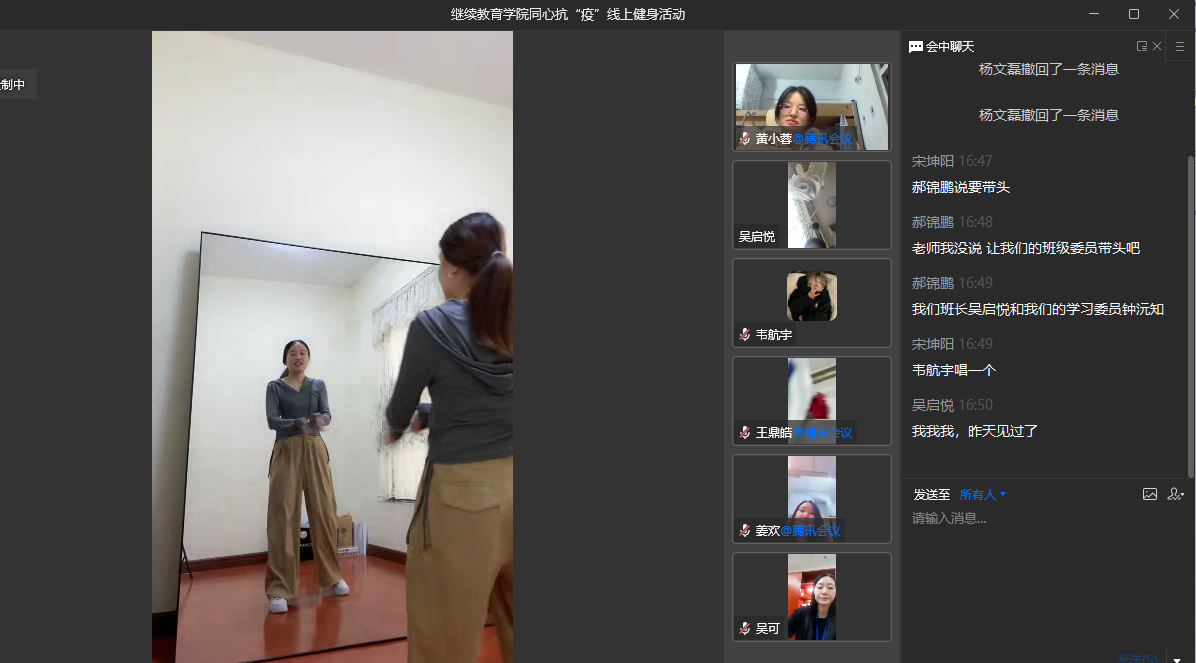Image resolution: width=1196 pixels, height=663 pixels.
Task: Click muted mic icon for 吴可
Action: point(745,629)
